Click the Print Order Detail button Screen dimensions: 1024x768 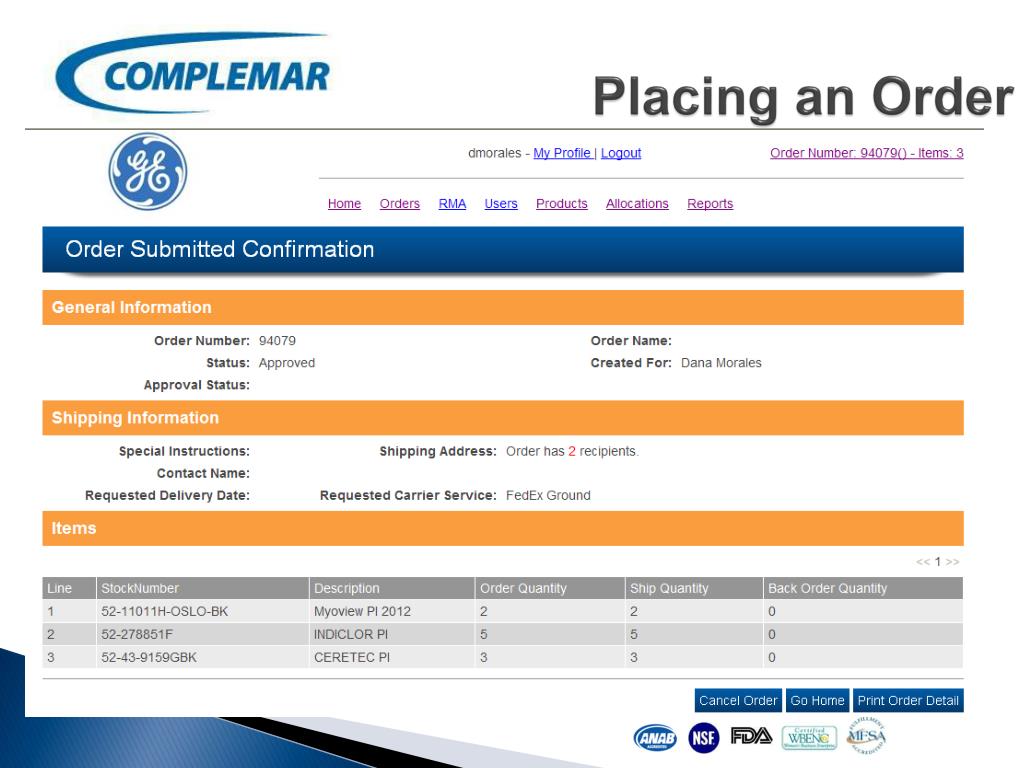point(908,701)
